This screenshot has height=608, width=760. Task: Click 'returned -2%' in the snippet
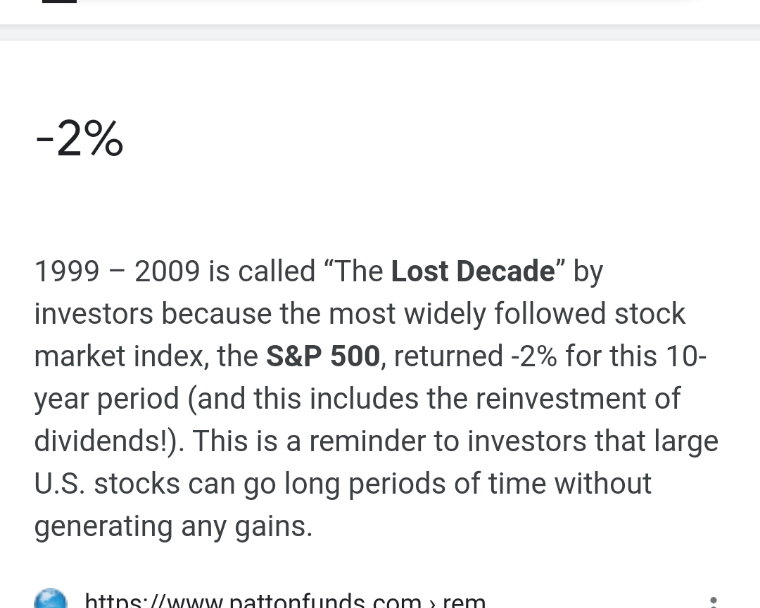tap(475, 356)
